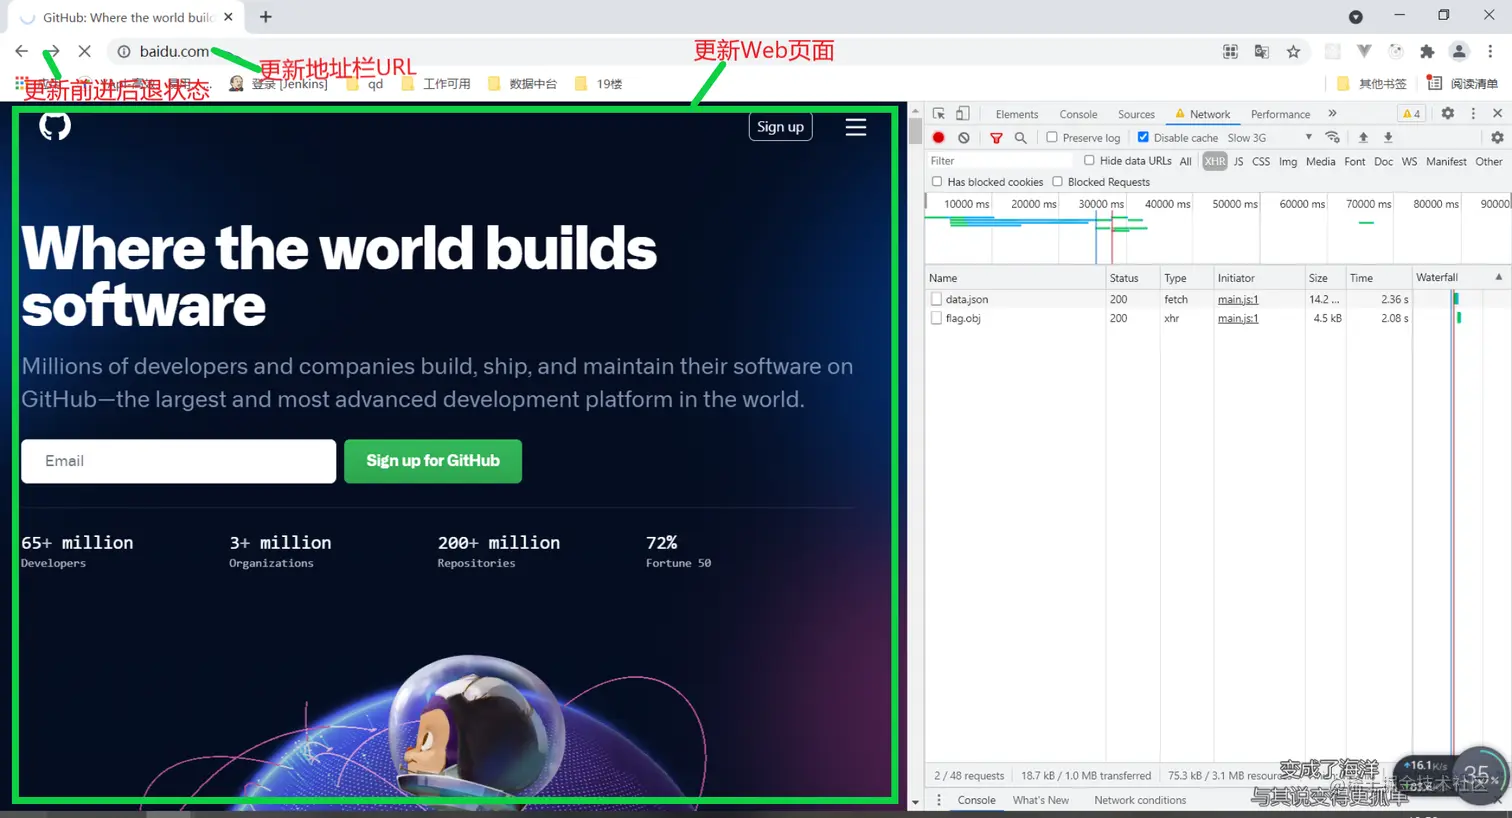
Task: Uncheck Disable cache
Action: (1143, 138)
